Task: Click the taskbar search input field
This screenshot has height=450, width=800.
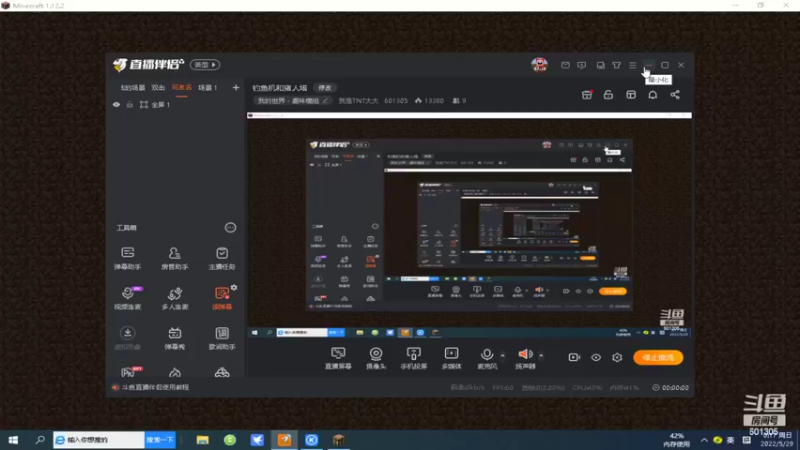Action: click(99, 440)
